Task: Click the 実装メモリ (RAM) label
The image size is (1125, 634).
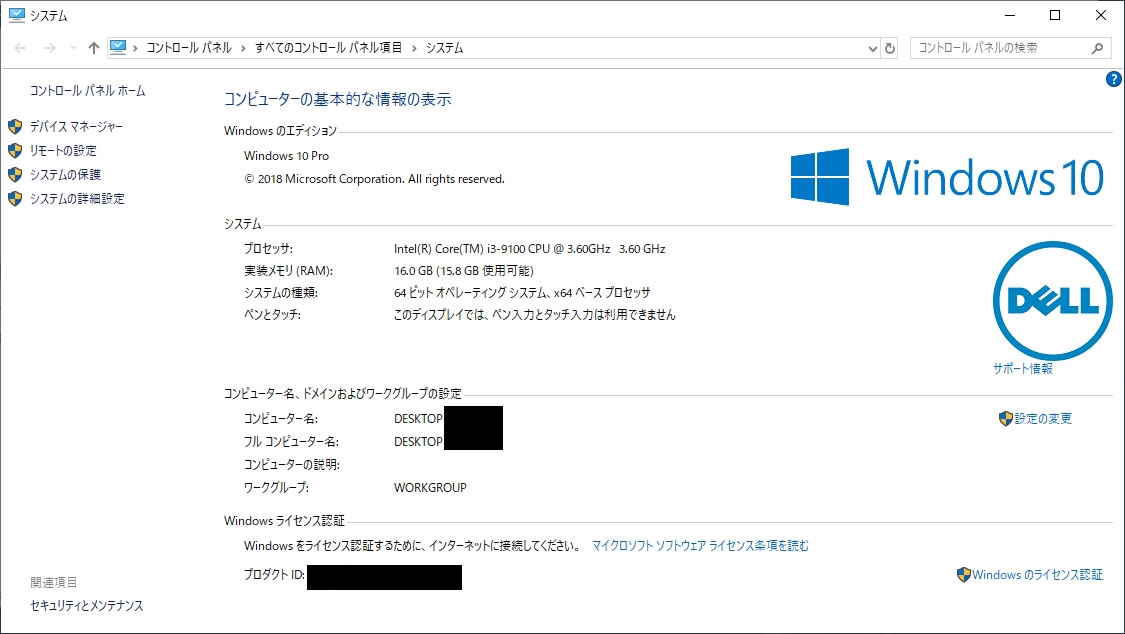Action: (x=288, y=271)
